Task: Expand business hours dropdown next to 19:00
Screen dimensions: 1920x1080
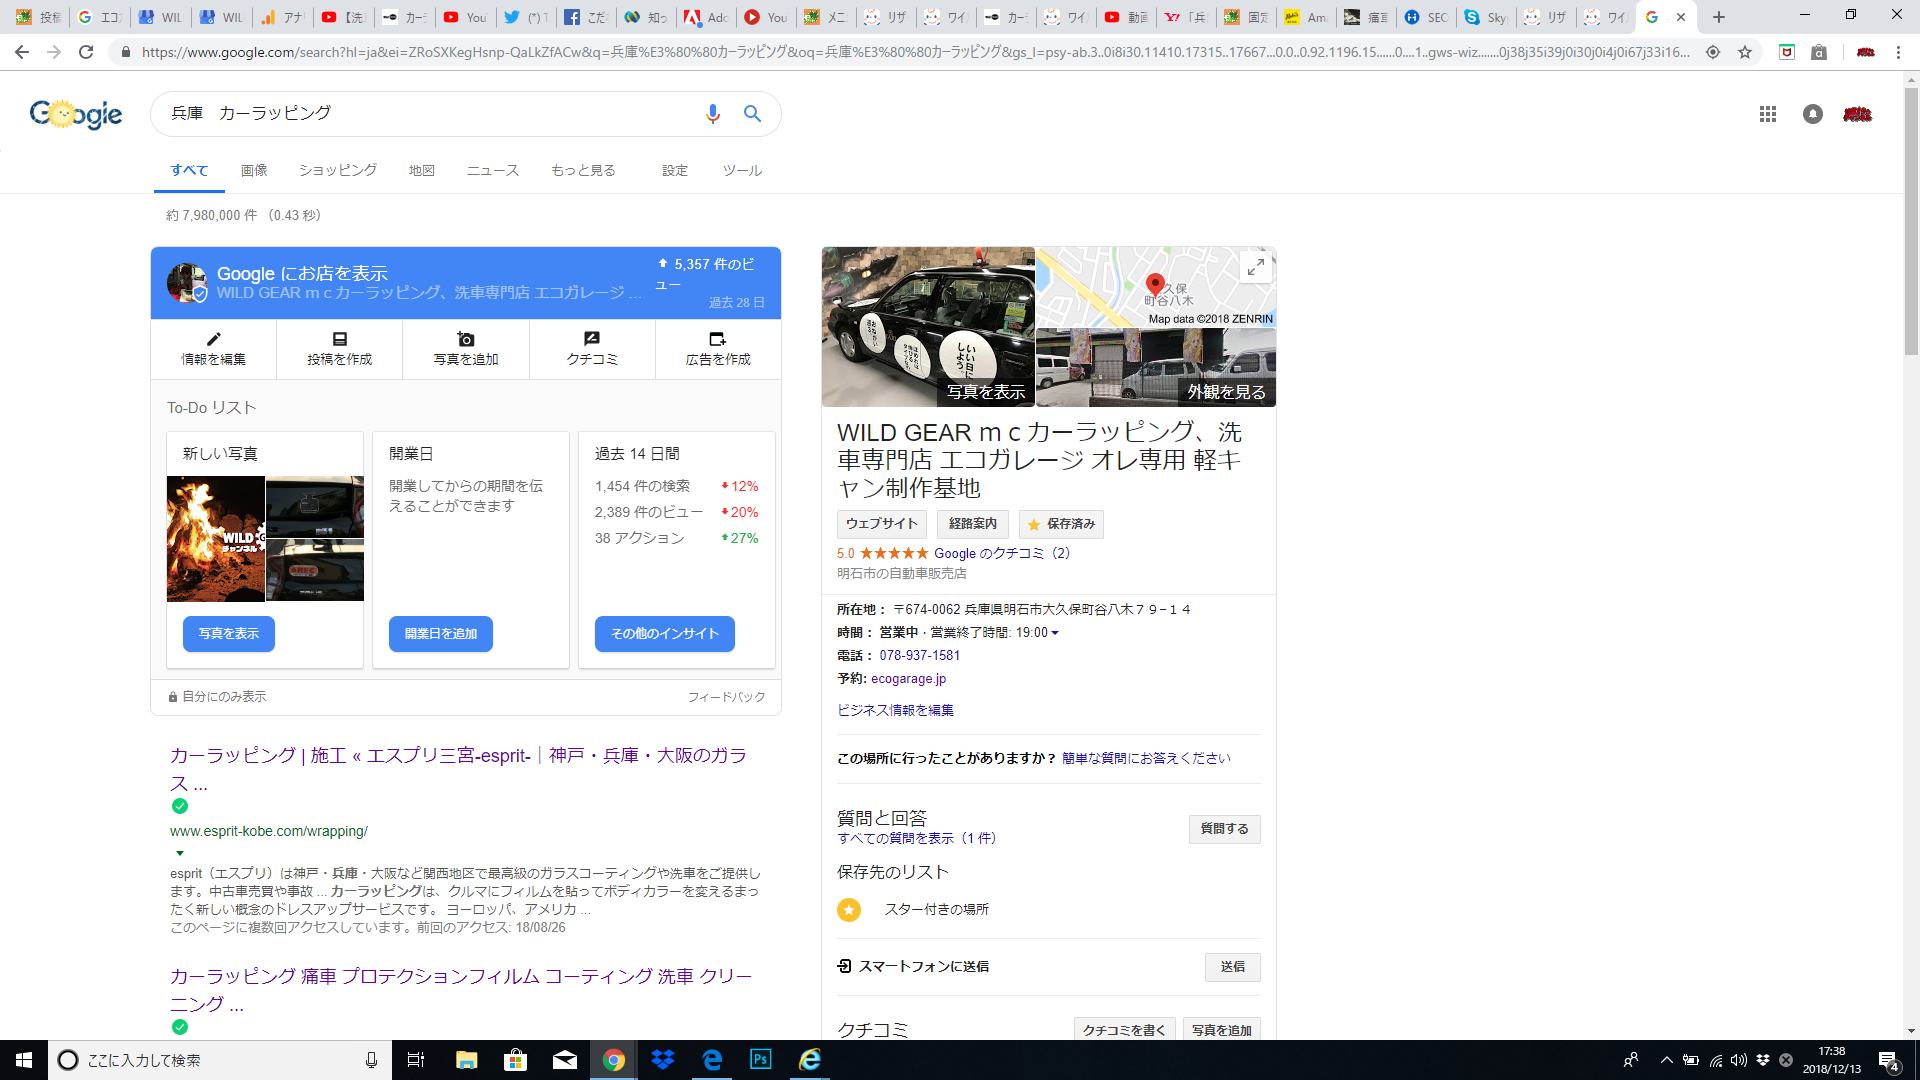Action: click(1055, 633)
